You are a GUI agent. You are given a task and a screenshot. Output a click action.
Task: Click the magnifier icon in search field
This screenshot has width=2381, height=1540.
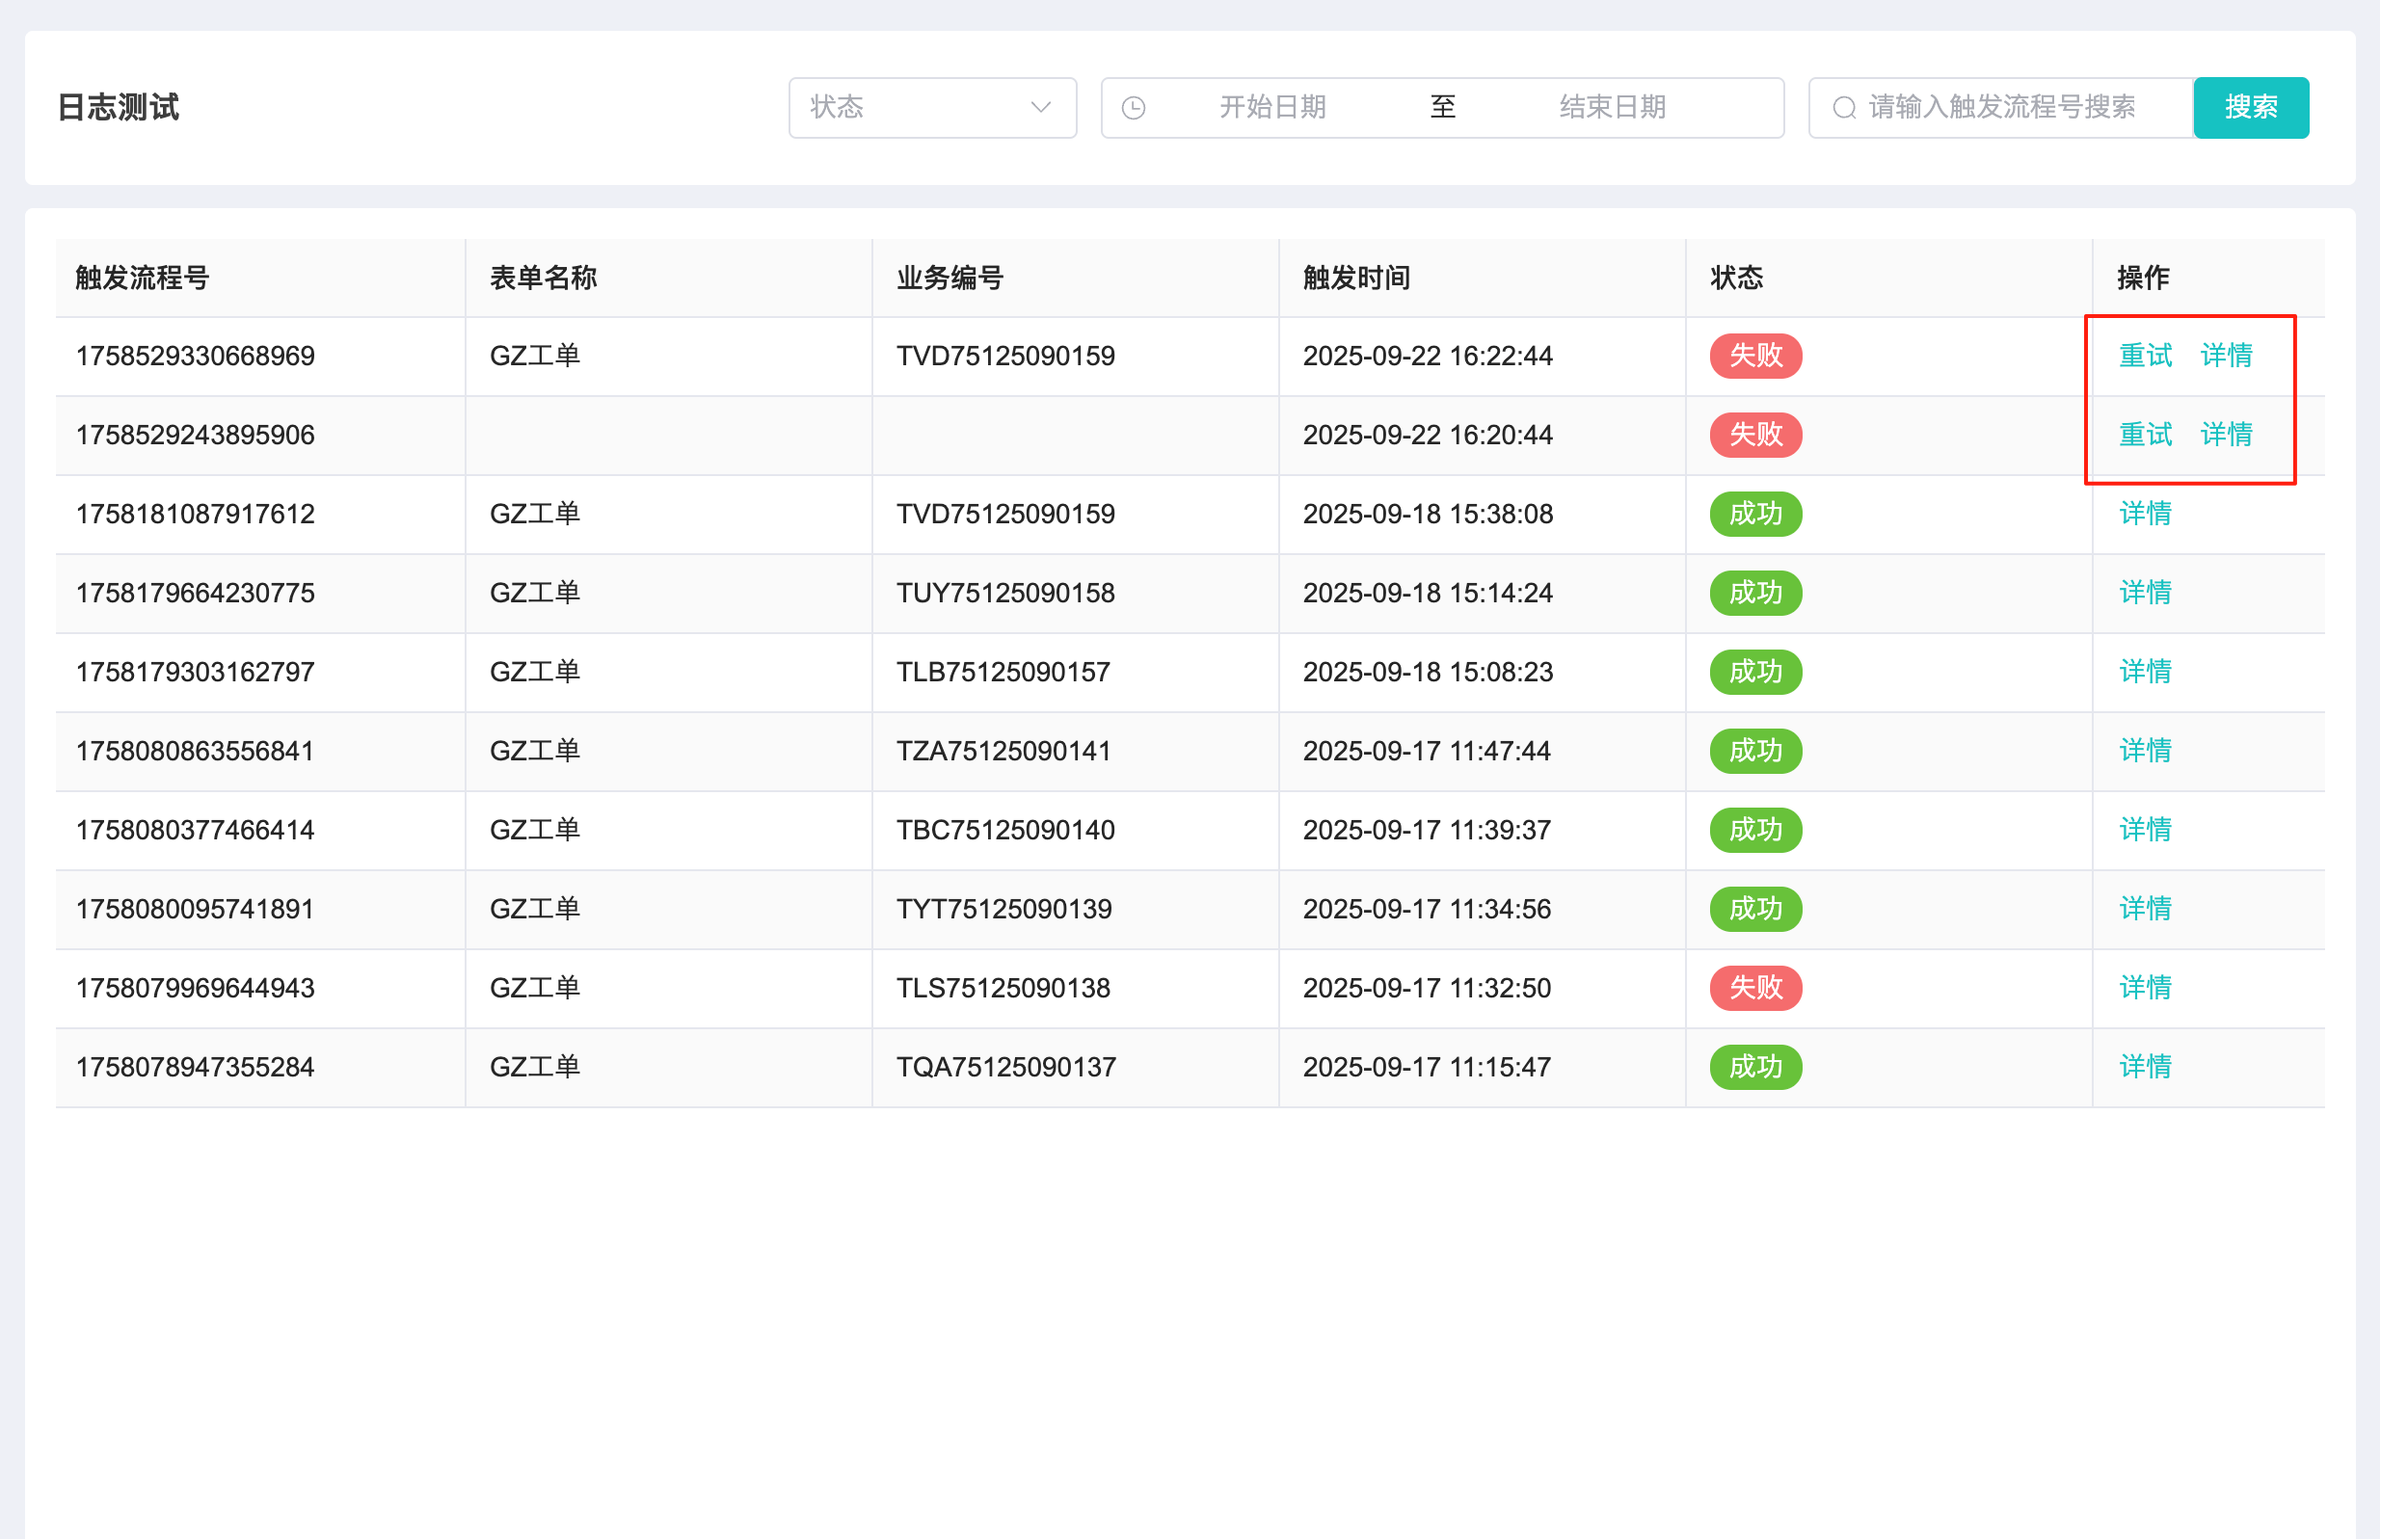[1844, 107]
